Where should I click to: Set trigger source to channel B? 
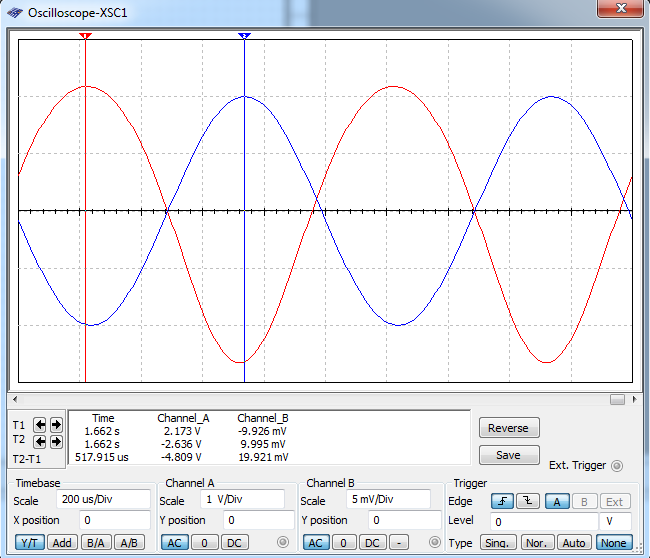point(585,501)
